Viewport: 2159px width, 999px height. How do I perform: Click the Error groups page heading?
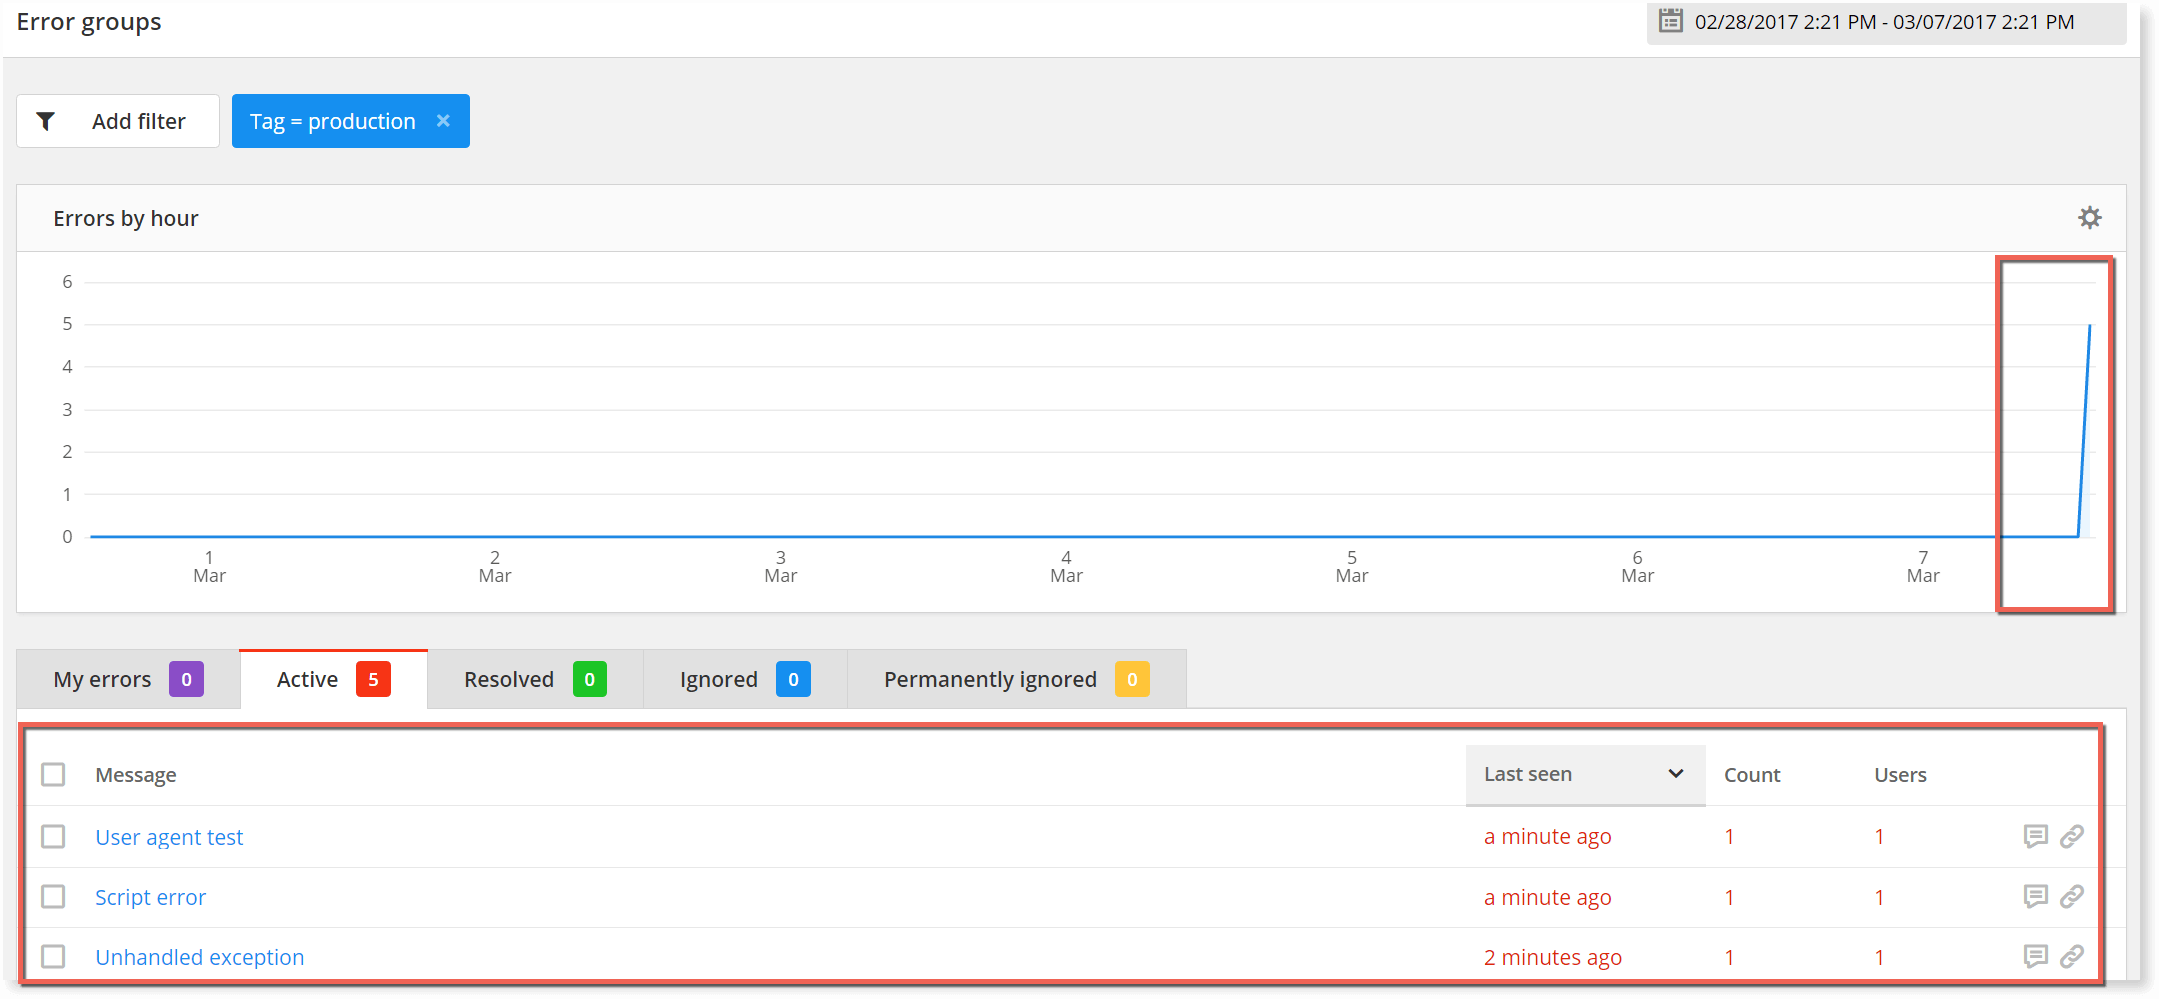[89, 22]
